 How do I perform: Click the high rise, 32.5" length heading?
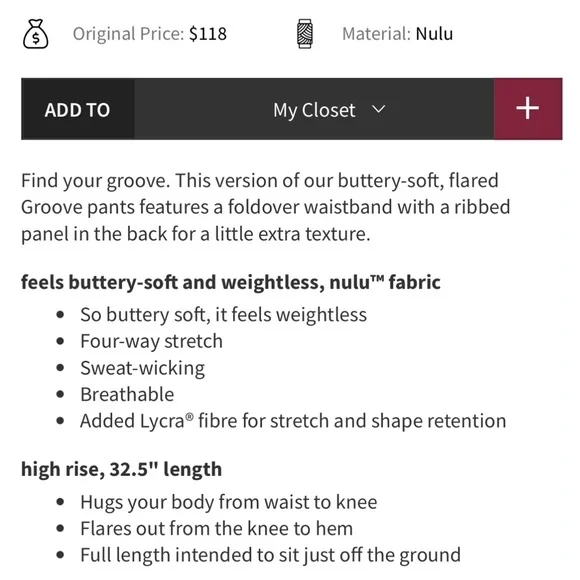121,469
